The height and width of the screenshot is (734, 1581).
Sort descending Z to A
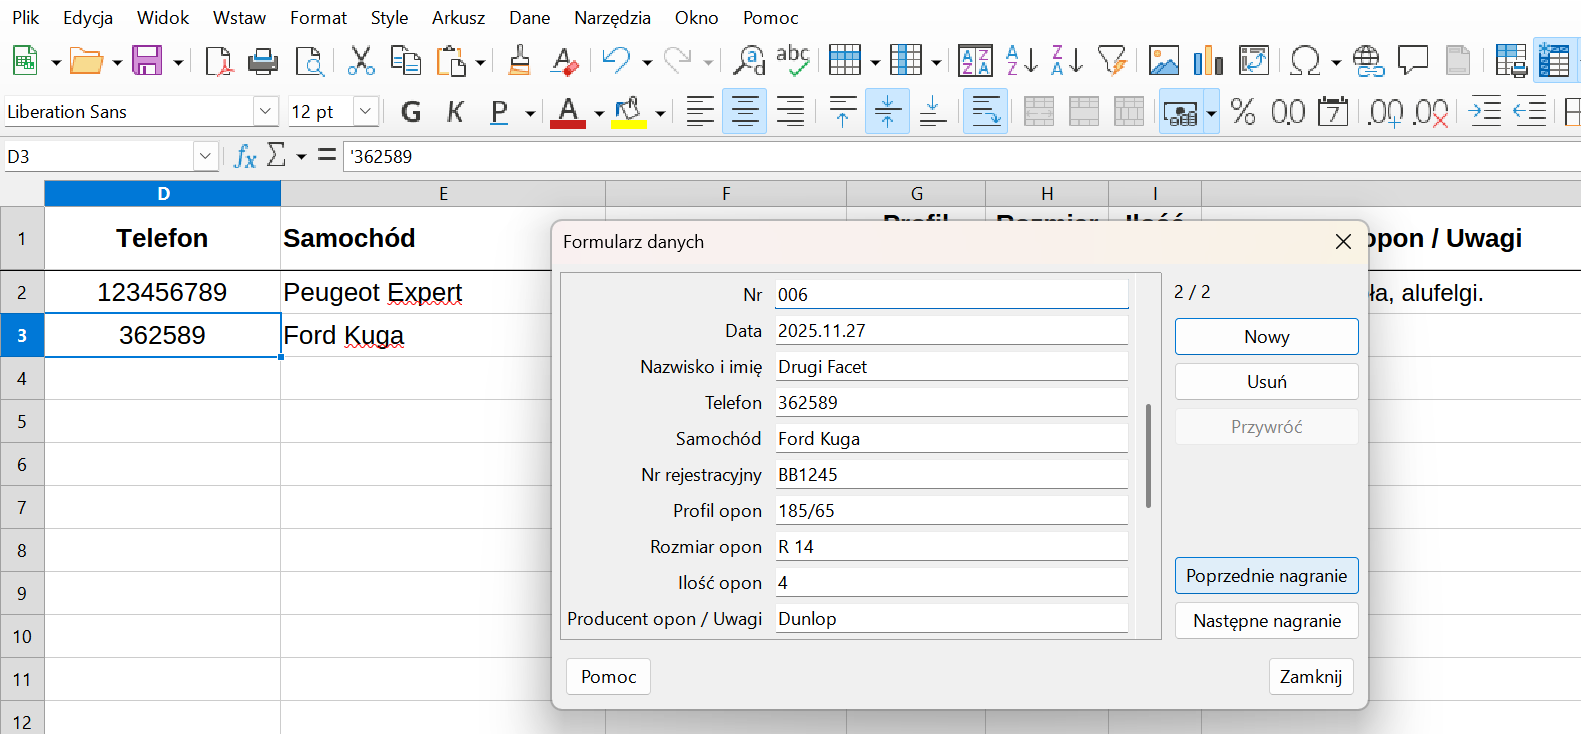[x=1067, y=61]
